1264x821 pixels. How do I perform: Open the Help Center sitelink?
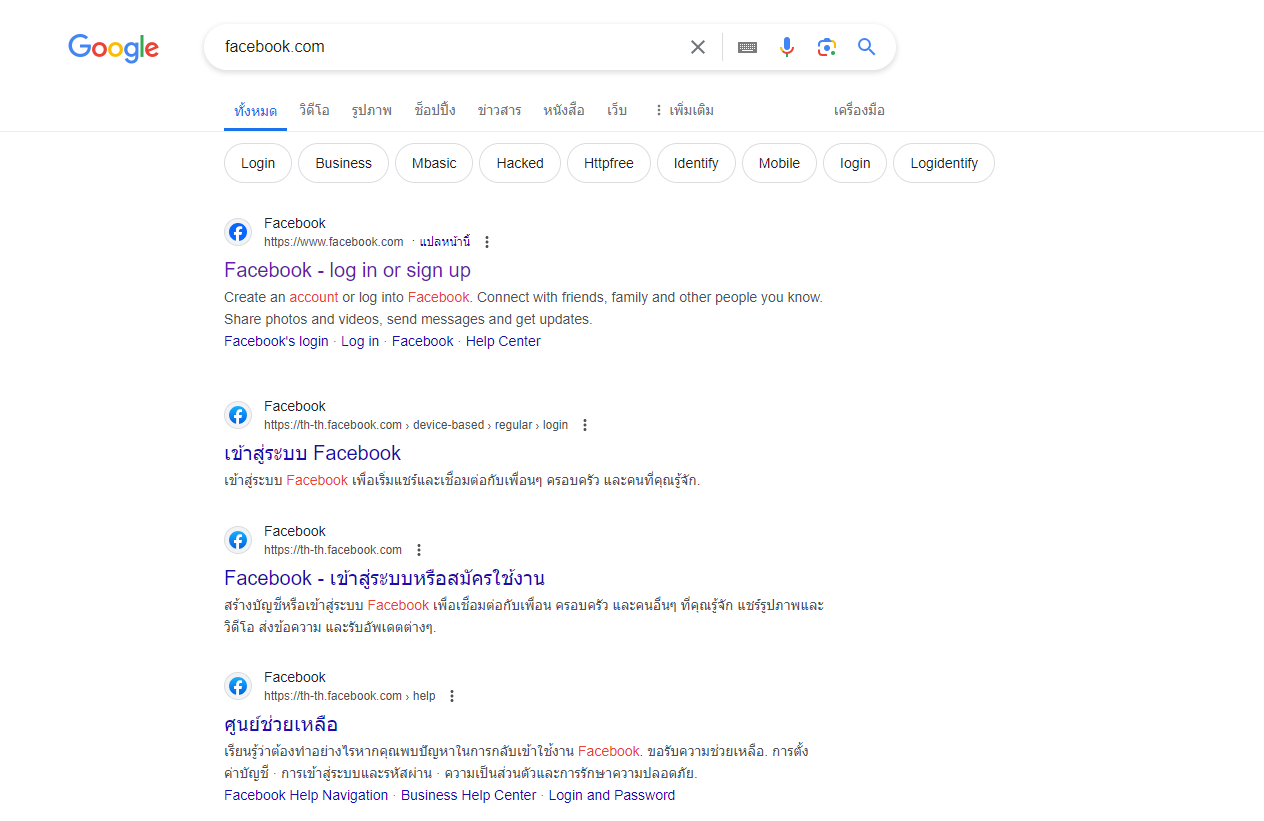point(503,341)
